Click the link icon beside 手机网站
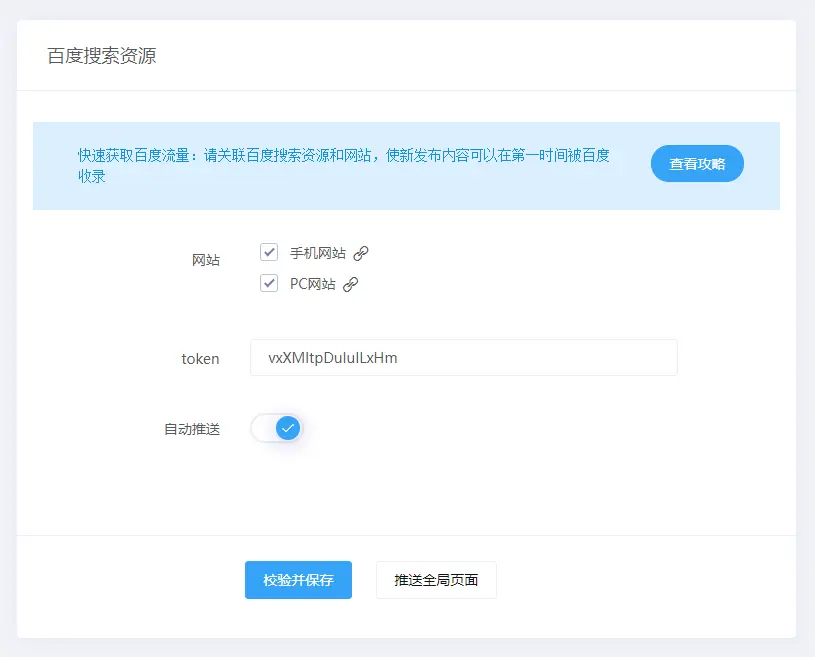 pos(361,253)
